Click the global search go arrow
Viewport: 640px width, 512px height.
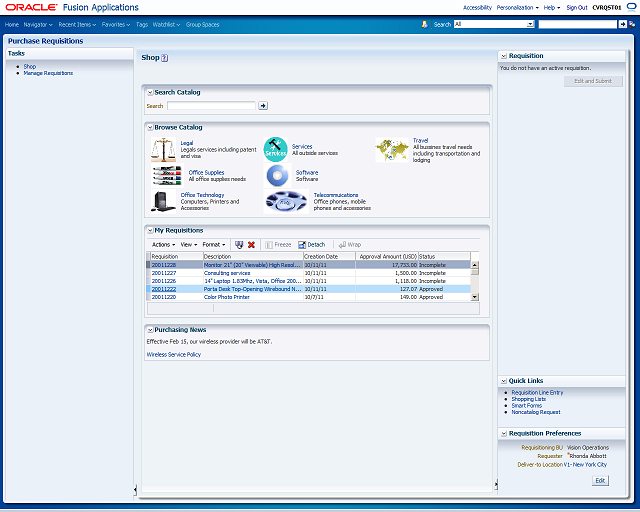coord(622,24)
